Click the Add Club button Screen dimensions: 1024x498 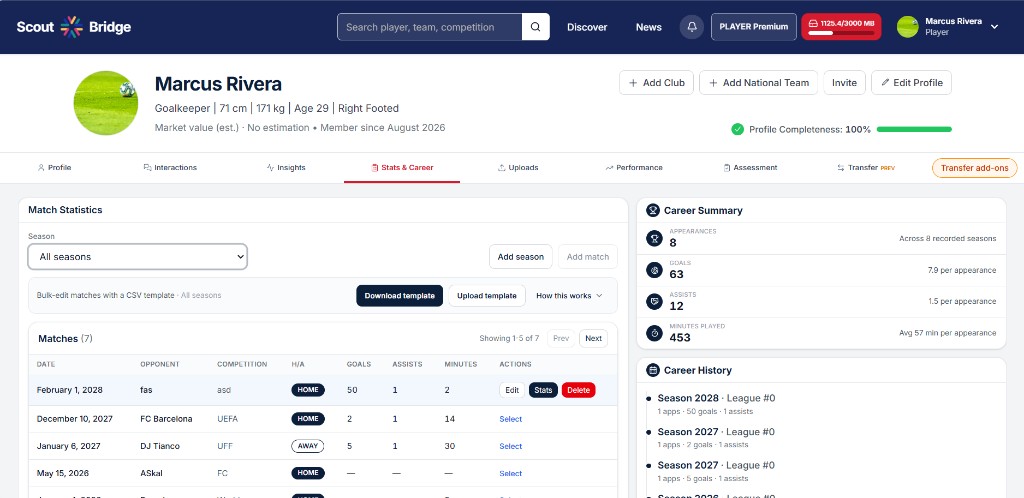[656, 83]
